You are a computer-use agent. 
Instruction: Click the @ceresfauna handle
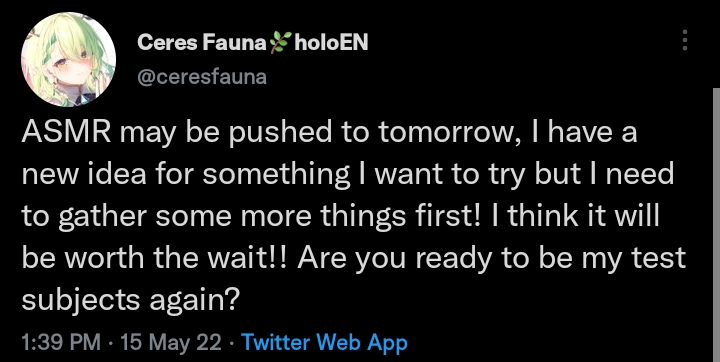202,77
